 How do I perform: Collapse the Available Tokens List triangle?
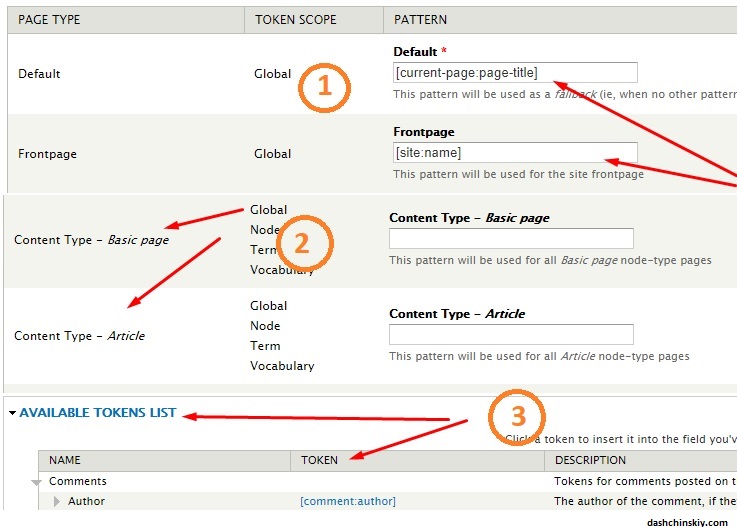click(x=12, y=413)
